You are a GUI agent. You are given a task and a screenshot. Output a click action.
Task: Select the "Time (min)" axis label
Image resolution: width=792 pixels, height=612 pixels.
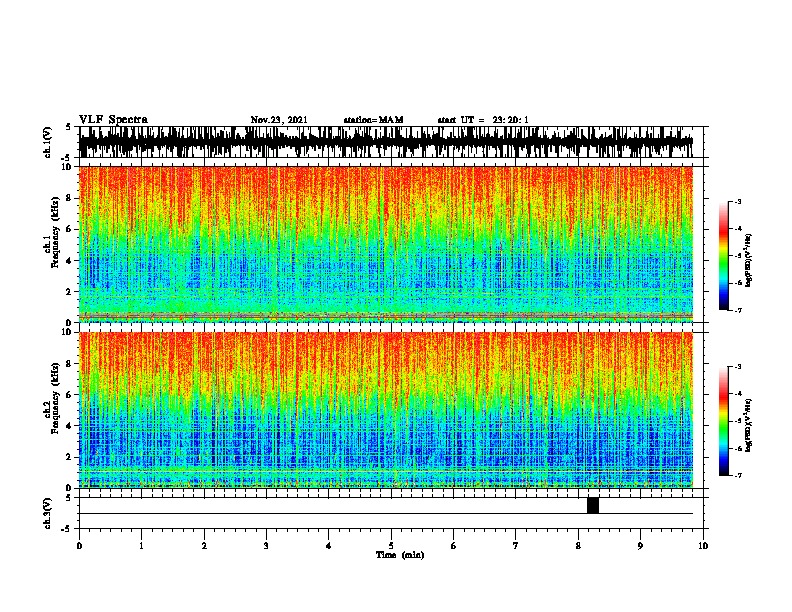pyautogui.click(x=400, y=555)
